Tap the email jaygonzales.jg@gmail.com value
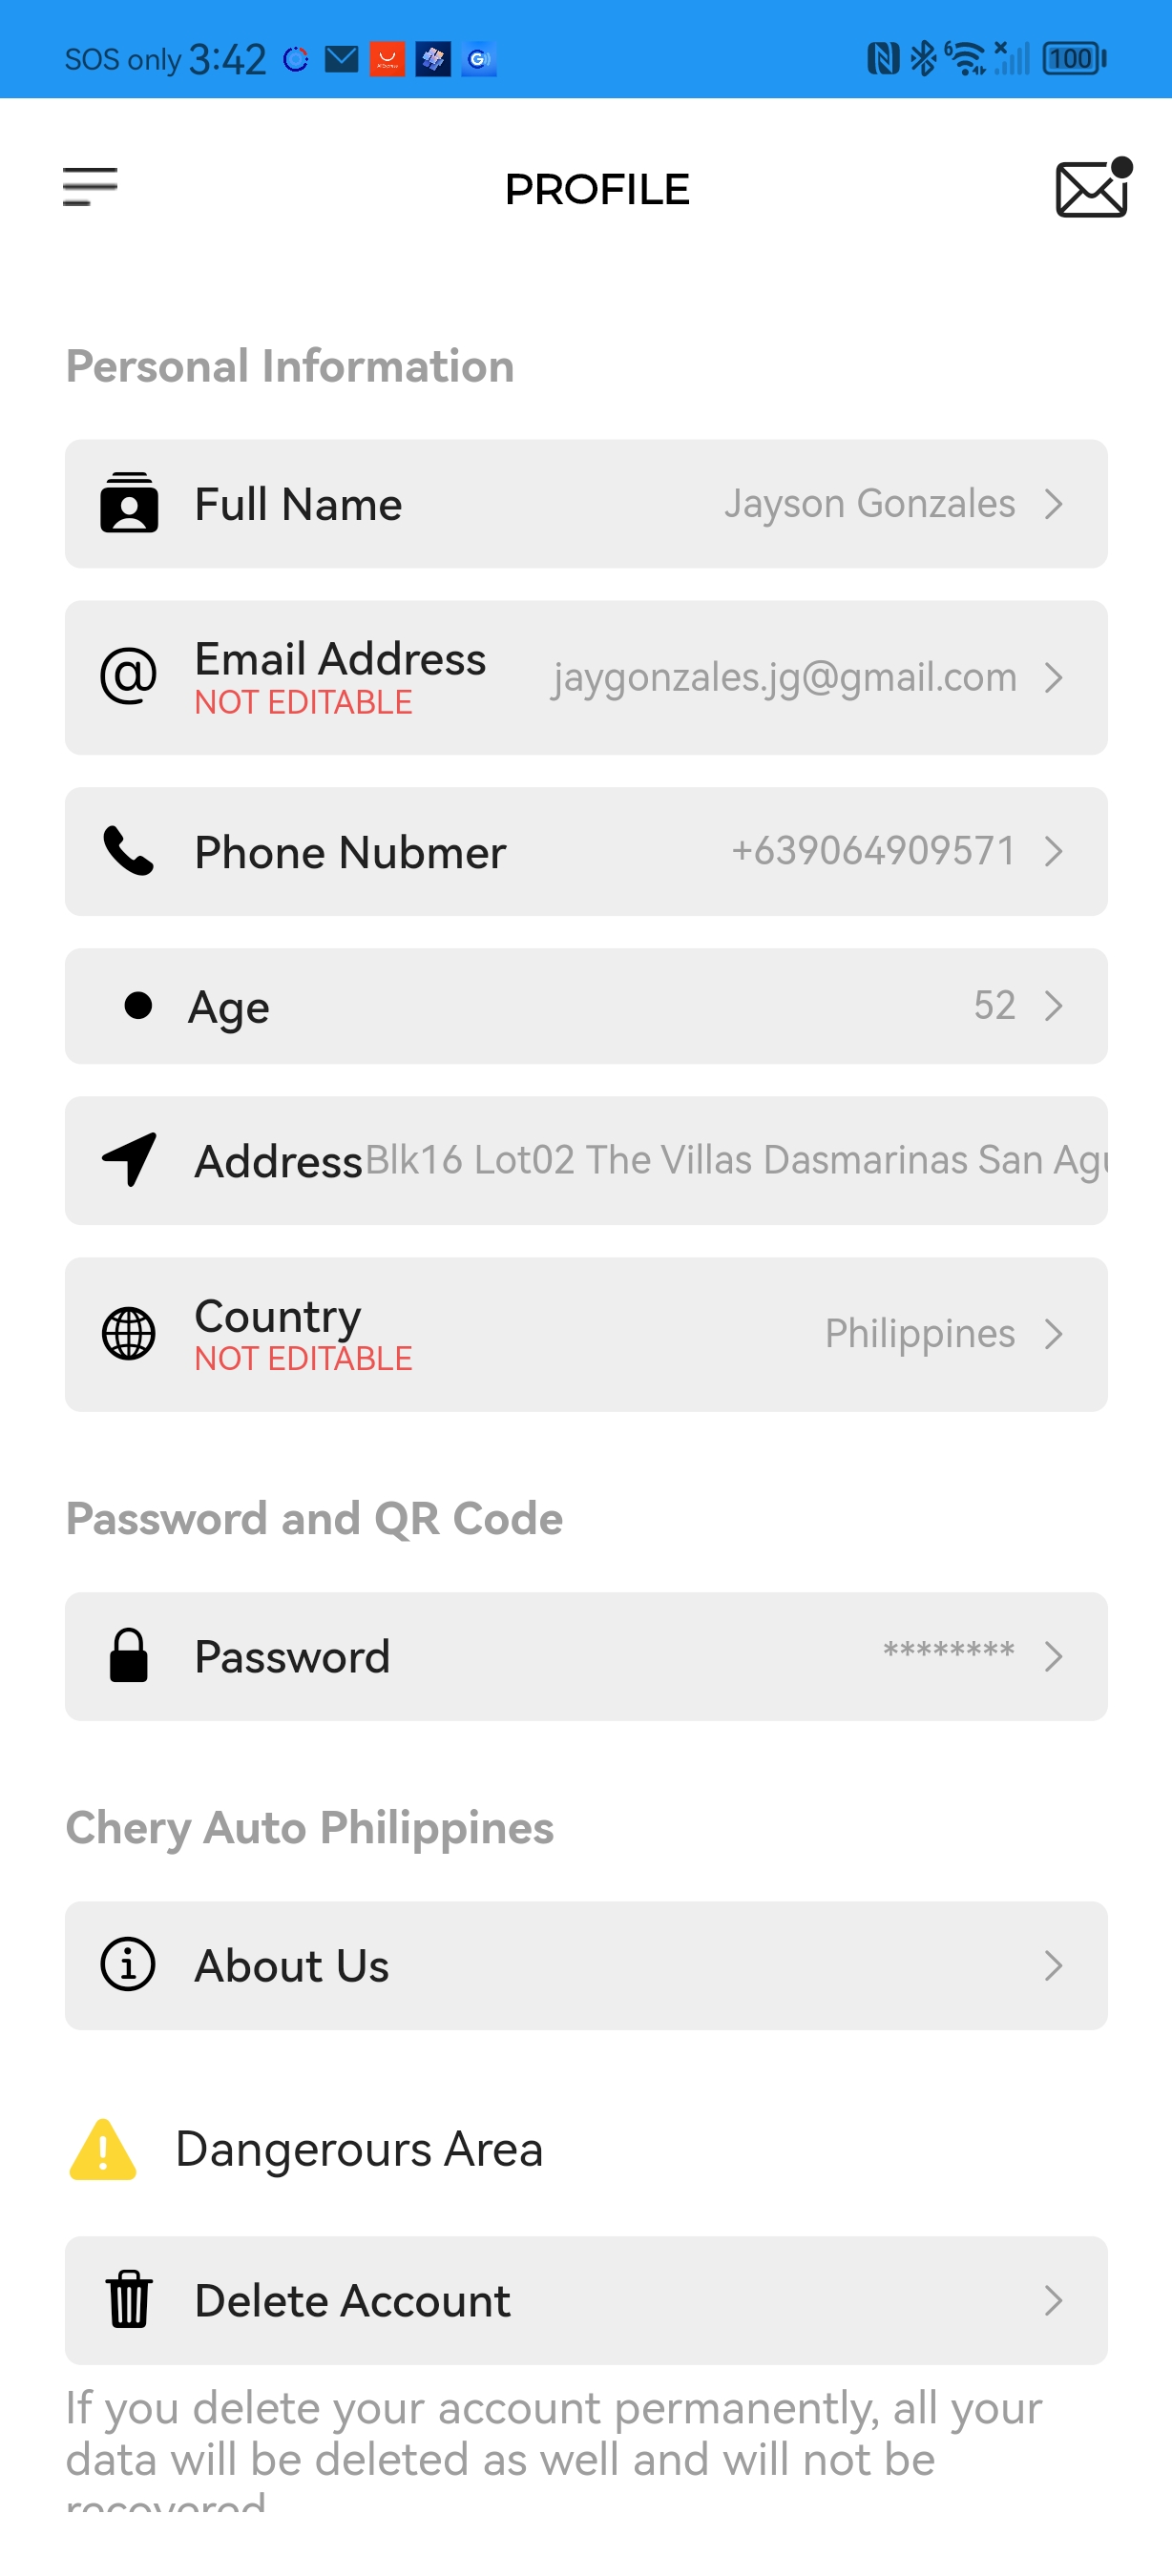Image resolution: width=1172 pixels, height=2576 pixels. coord(784,677)
